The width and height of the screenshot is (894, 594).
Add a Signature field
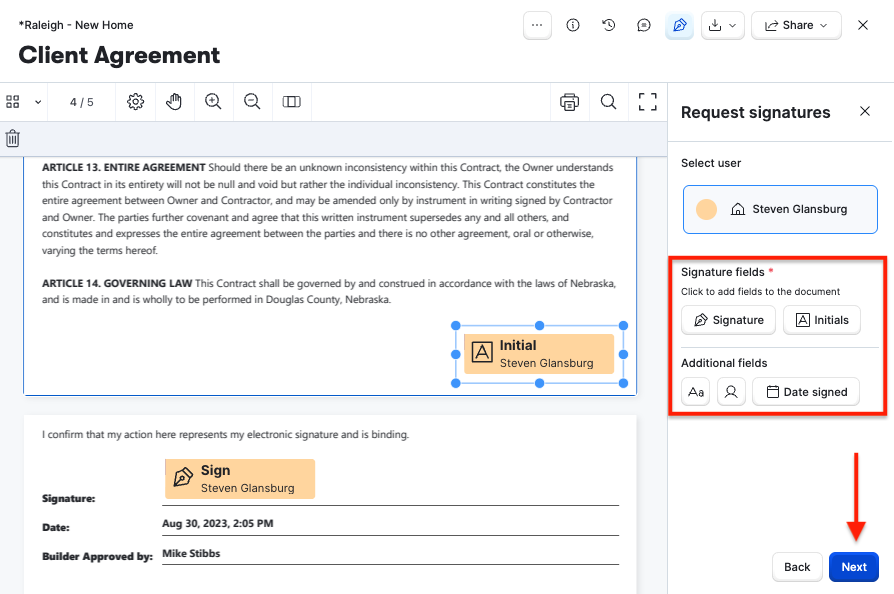(x=729, y=320)
